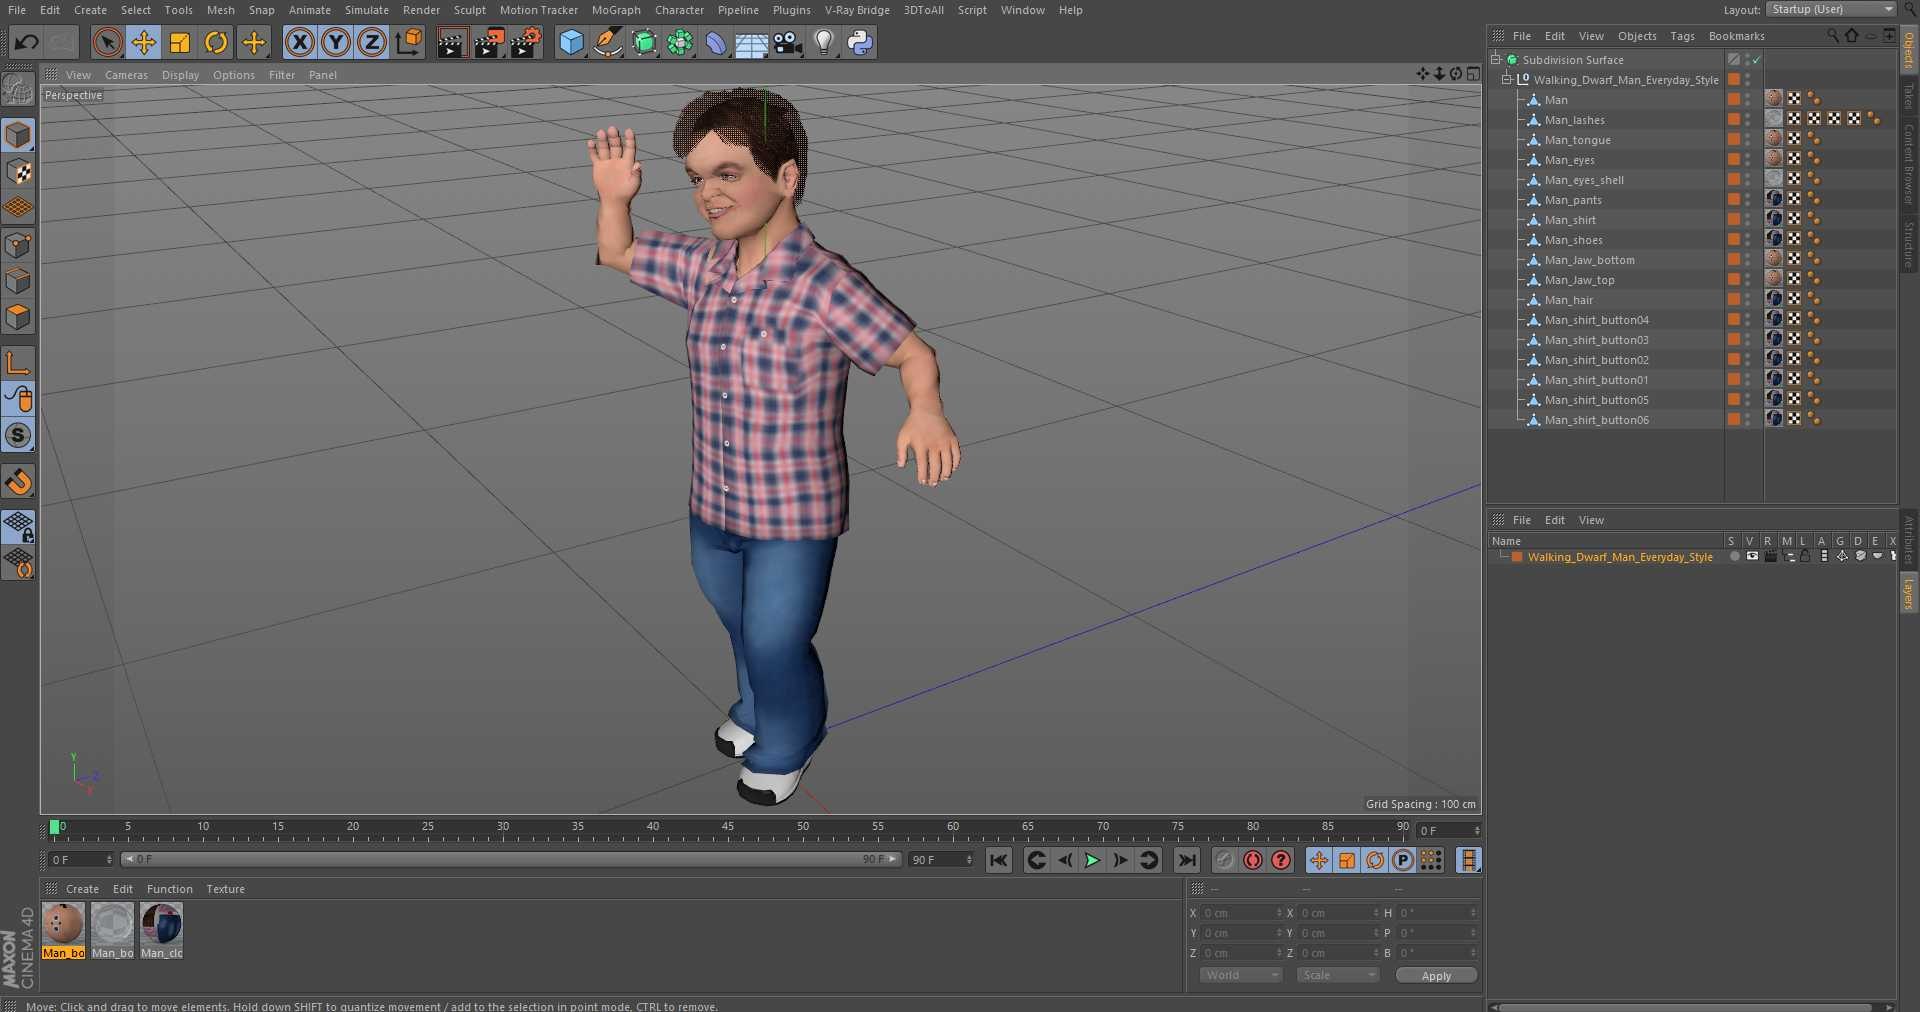Open Edit Render Settings icon
This screenshot has width=1920, height=1012.
coord(526,42)
